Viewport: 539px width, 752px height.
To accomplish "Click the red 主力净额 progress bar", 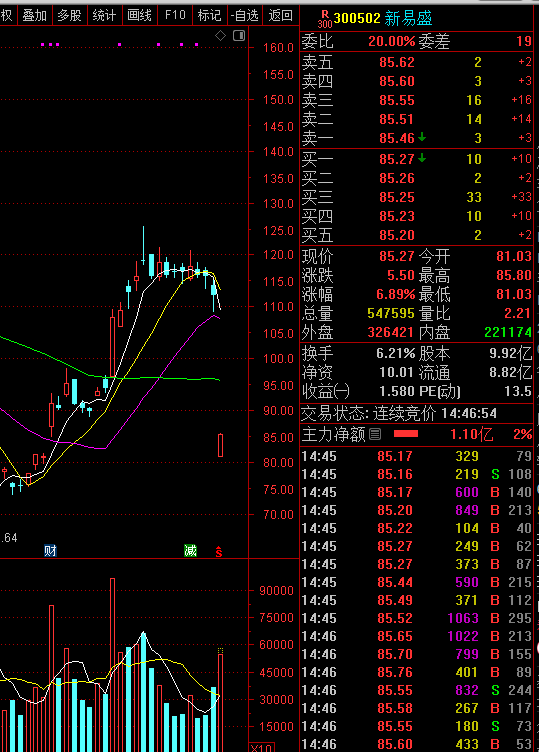I will [x=406, y=434].
